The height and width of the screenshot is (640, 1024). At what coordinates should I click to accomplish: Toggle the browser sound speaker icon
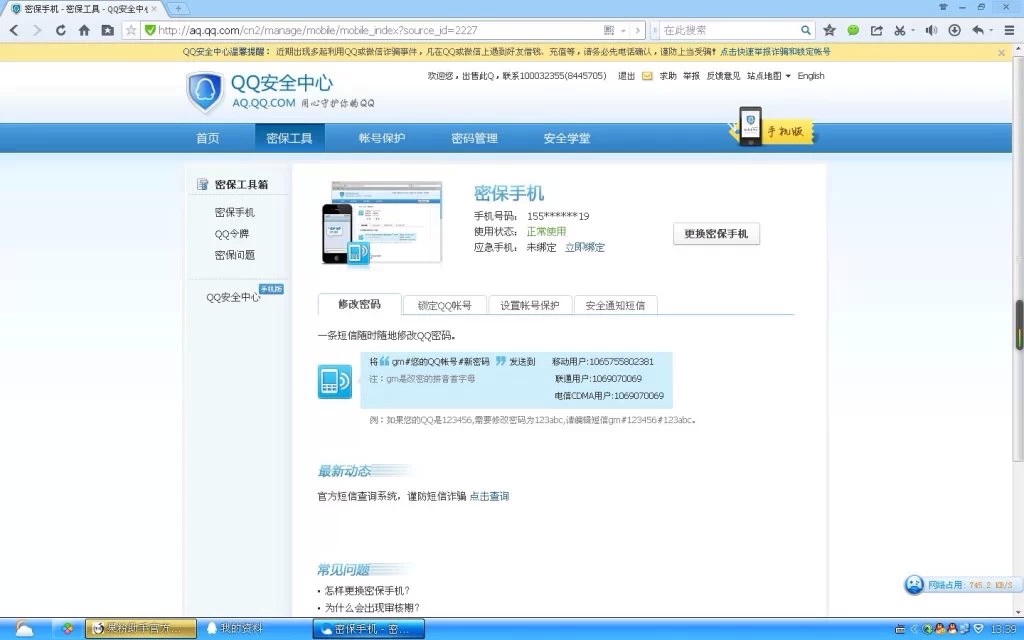coord(931,30)
